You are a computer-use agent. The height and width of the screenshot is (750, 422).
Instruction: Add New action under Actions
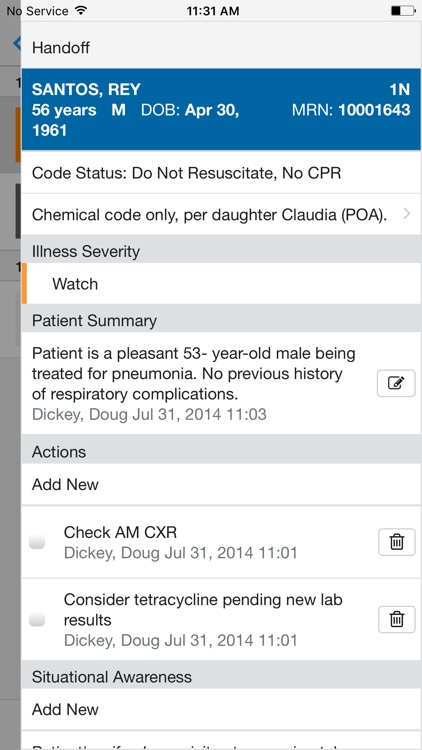222,485
